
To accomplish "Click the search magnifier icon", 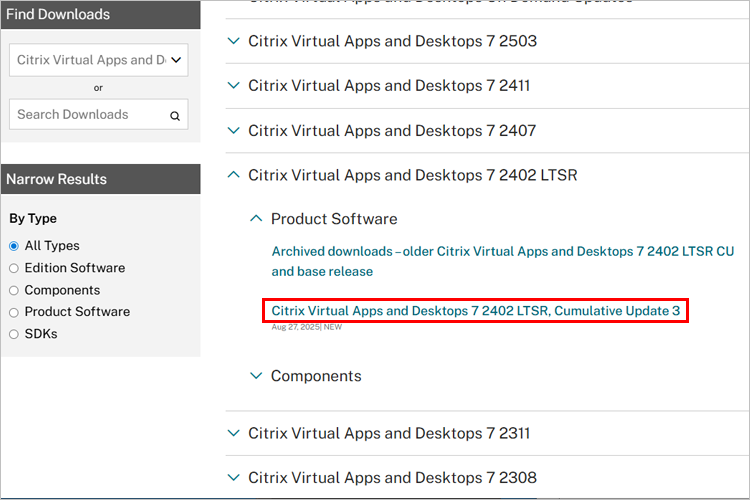I will point(174,116).
